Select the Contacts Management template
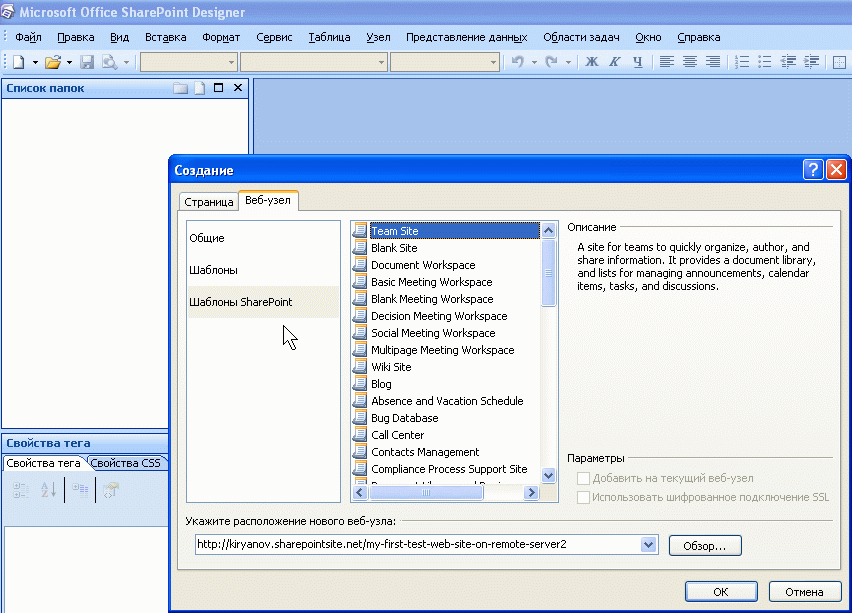This screenshot has height=613, width=852. coord(425,452)
